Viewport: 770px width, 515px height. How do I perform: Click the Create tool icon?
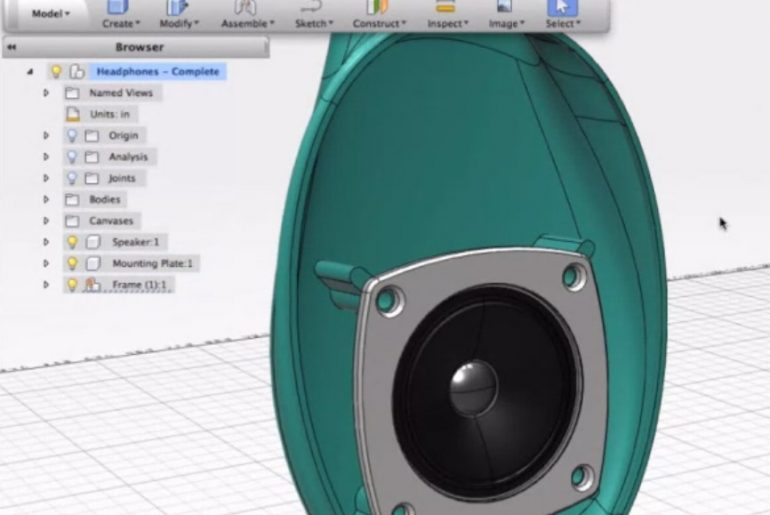point(120,7)
